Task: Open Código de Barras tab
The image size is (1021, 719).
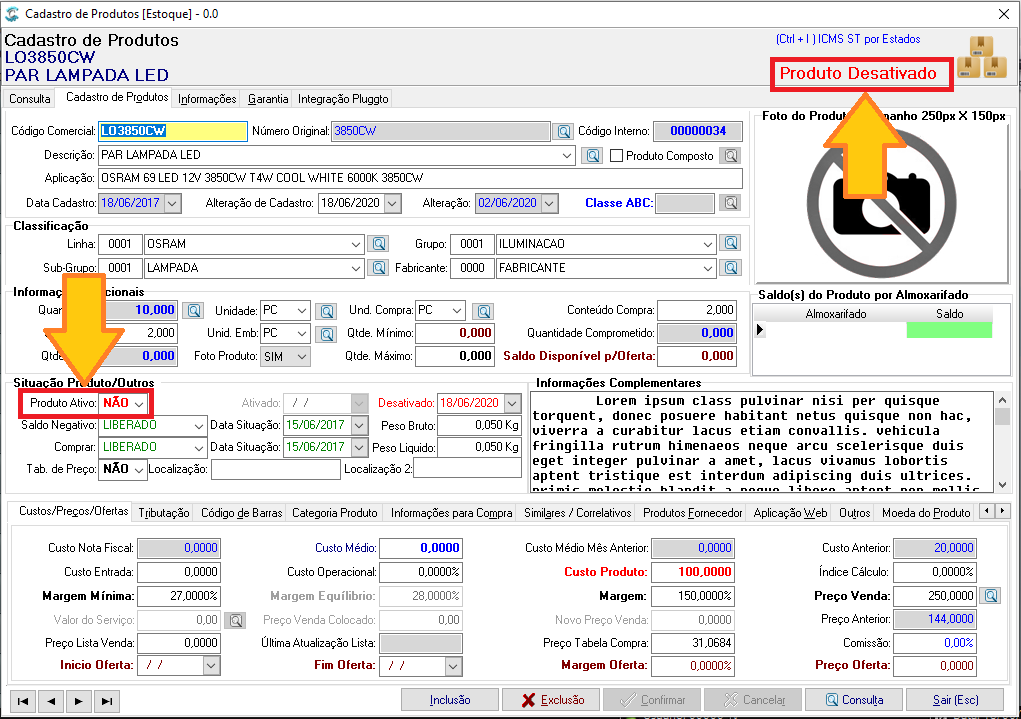Action: click(x=242, y=513)
